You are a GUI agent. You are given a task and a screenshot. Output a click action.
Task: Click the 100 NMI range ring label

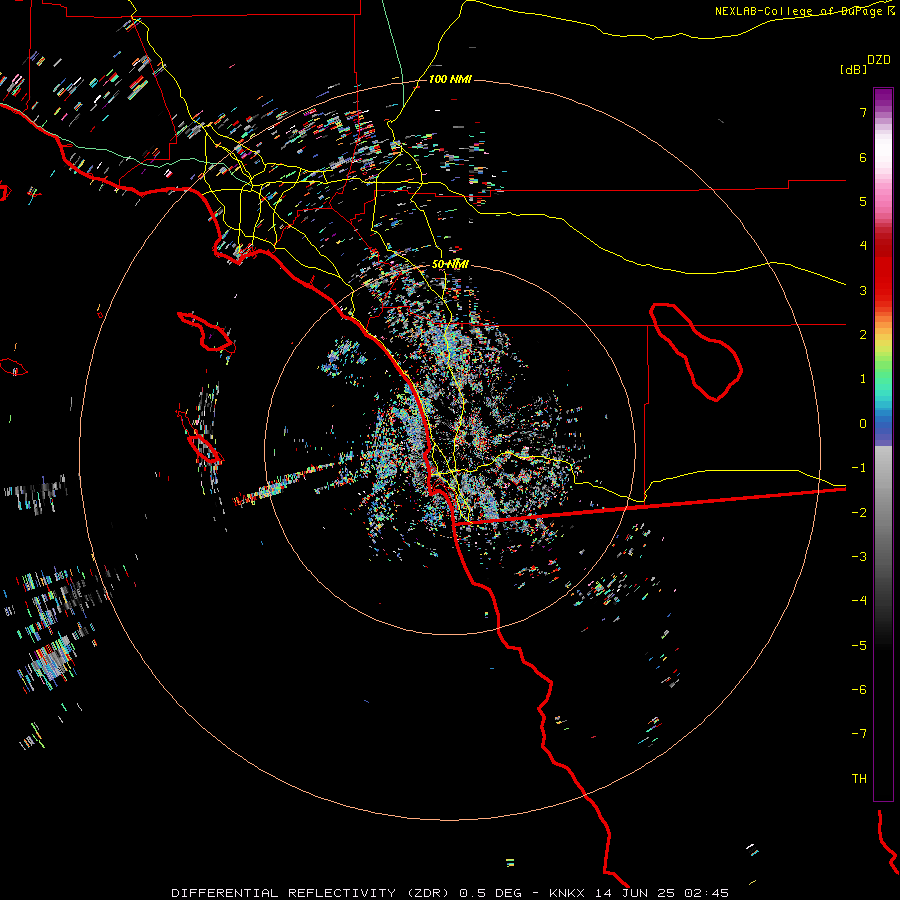coord(450,79)
